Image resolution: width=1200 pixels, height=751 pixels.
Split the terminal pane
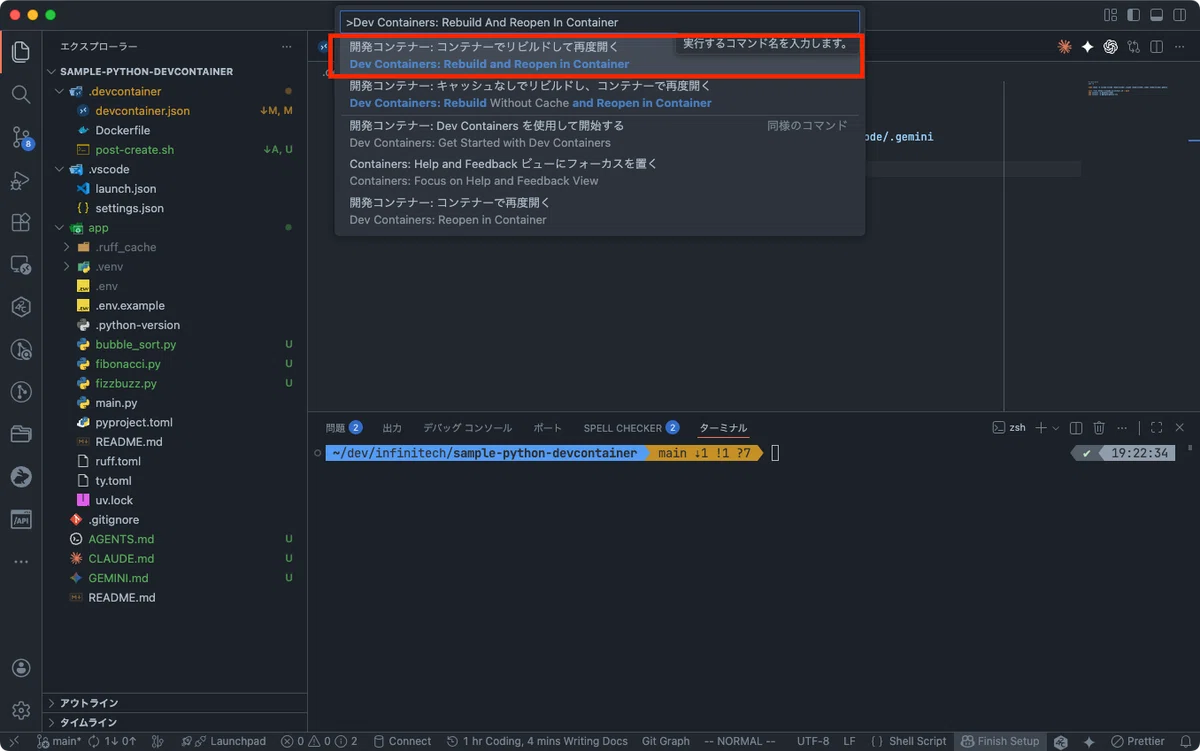[x=1076, y=428]
